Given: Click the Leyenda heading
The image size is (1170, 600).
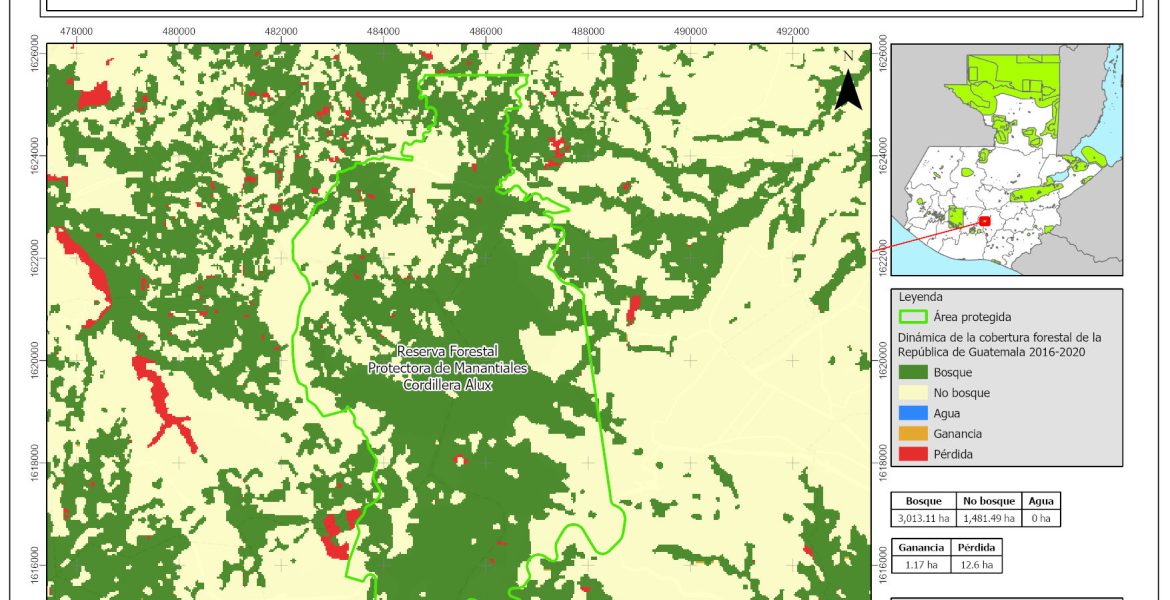Looking at the screenshot, I should tap(921, 297).
